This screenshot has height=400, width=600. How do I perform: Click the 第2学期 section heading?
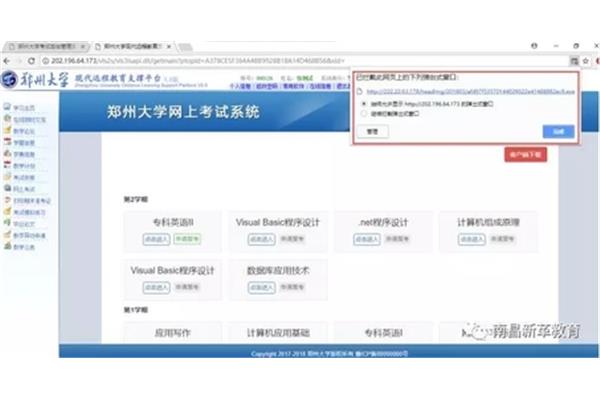point(135,199)
